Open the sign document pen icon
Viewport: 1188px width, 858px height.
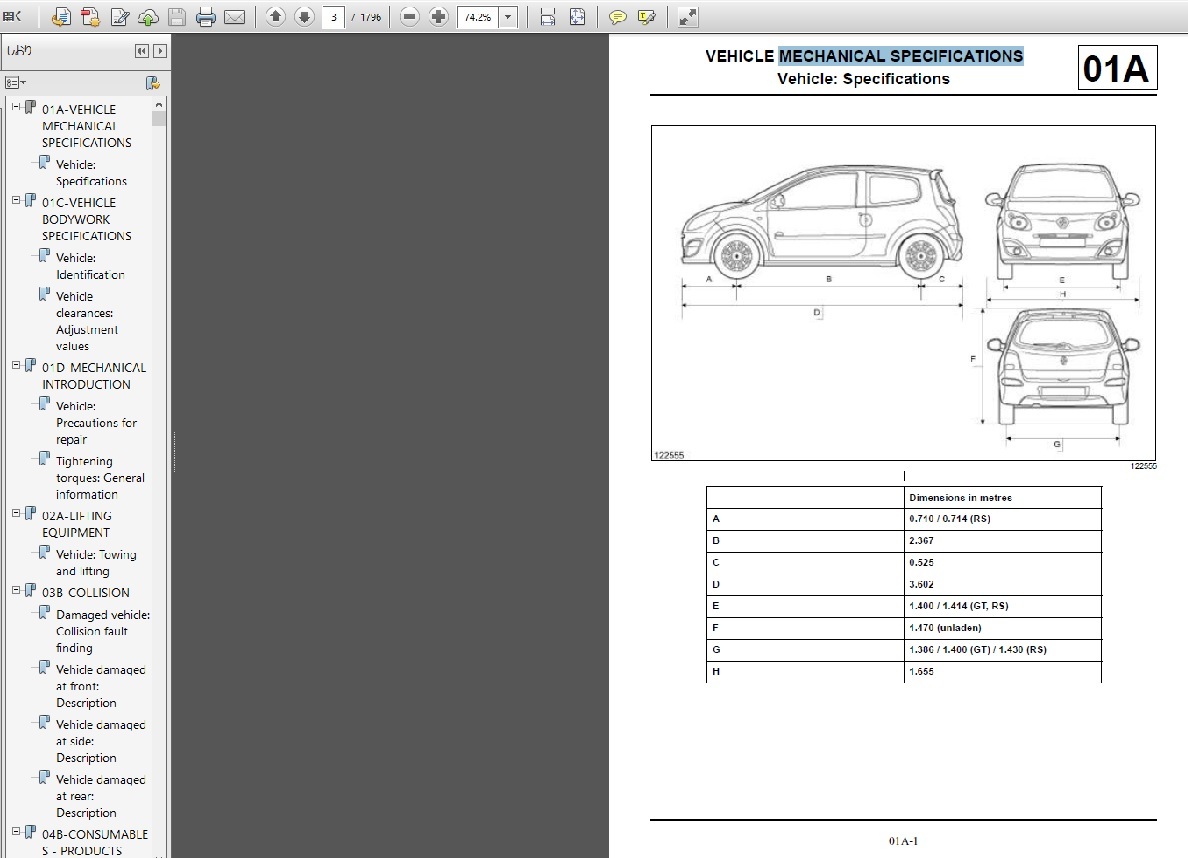coord(119,17)
